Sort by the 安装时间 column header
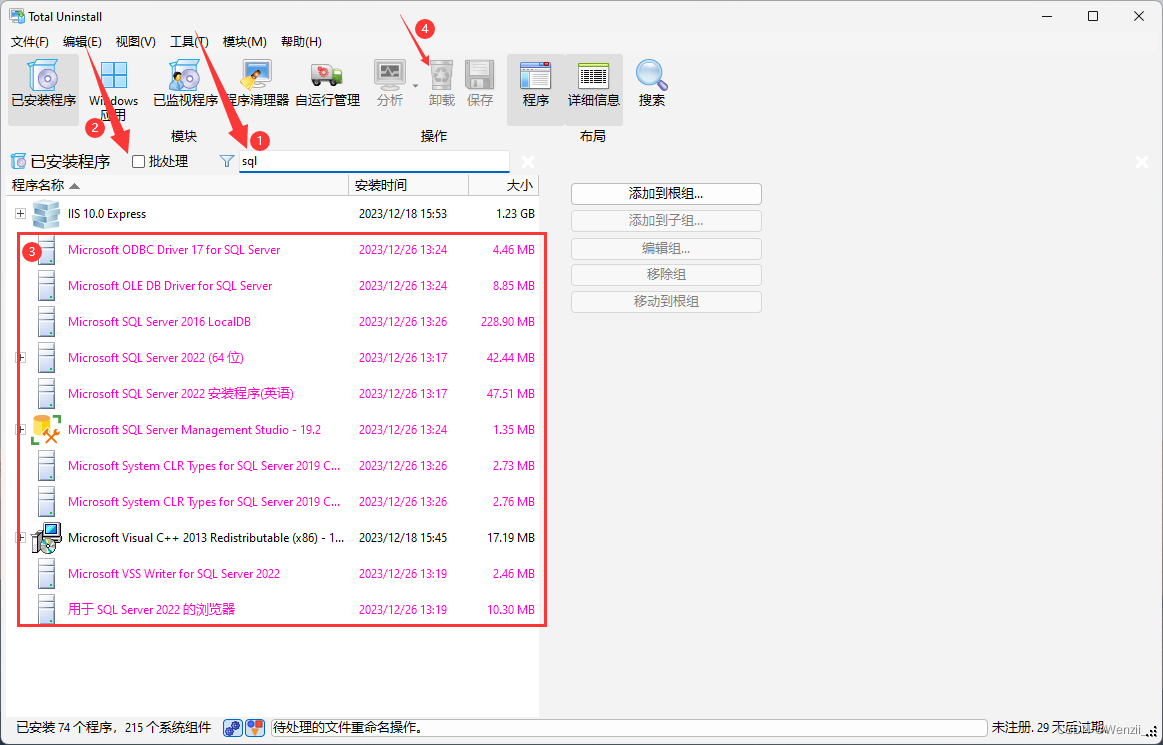This screenshot has width=1163, height=745. 409,186
